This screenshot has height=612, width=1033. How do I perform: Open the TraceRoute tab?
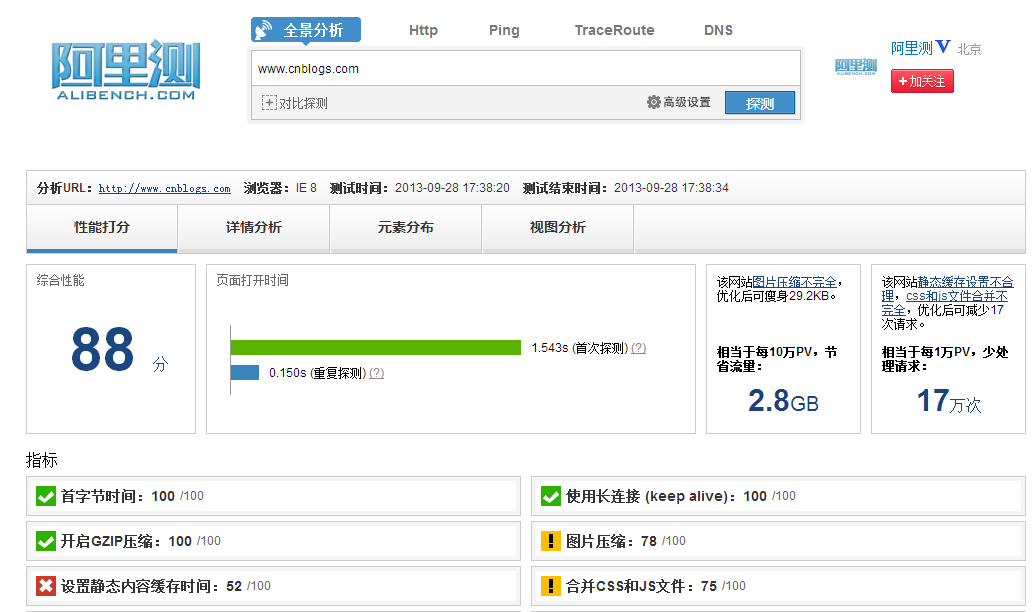coord(614,30)
